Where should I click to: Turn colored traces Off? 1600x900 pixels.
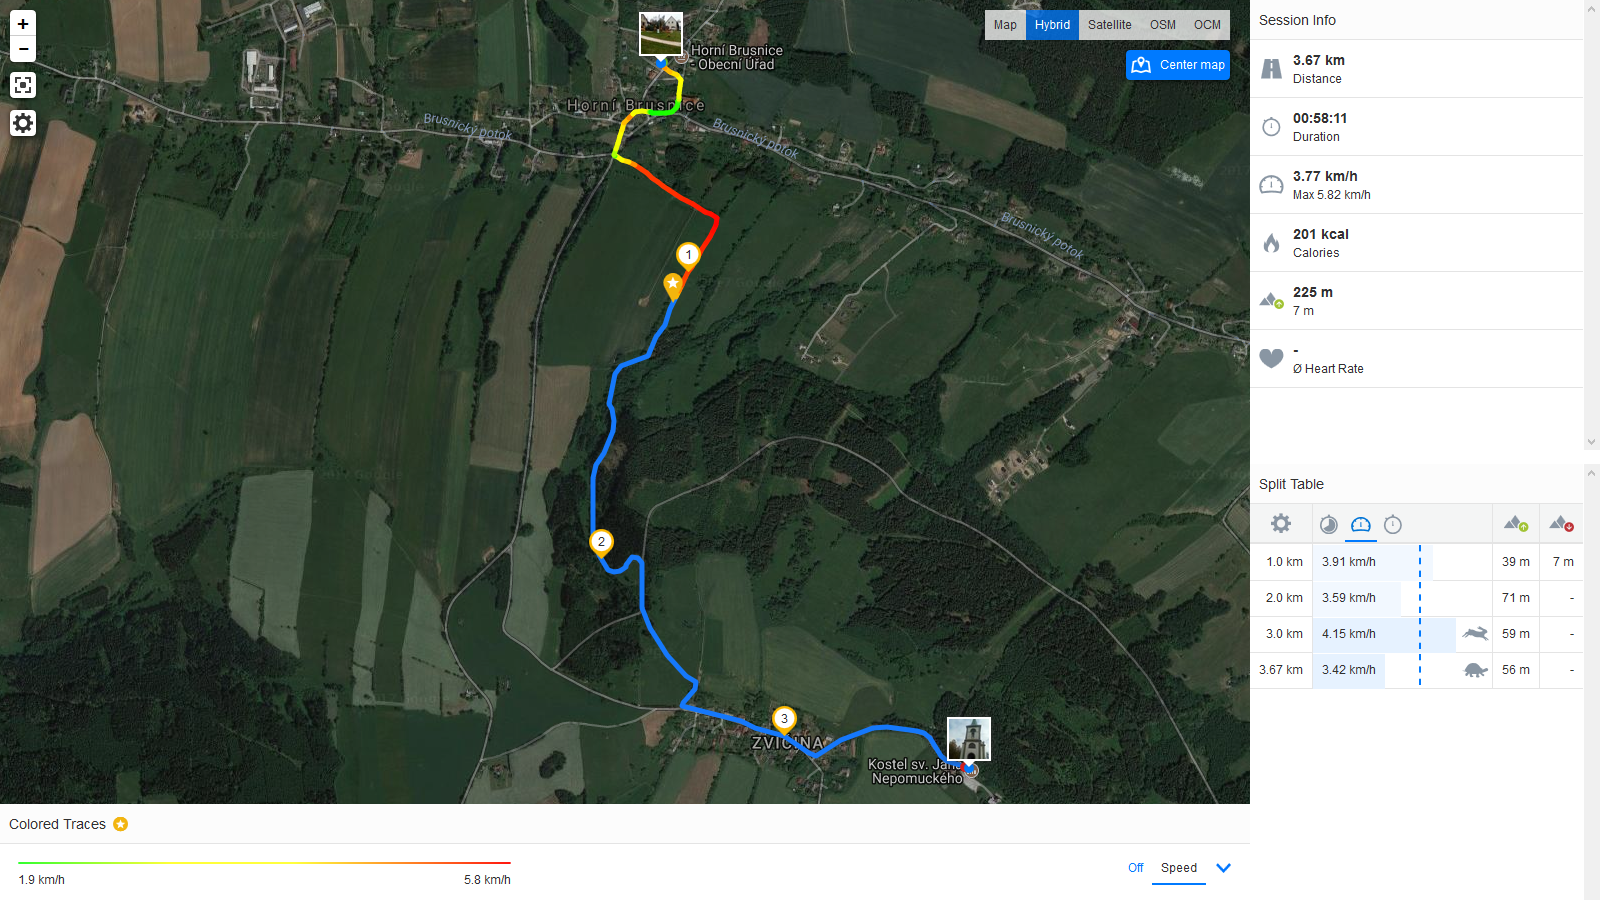(1136, 868)
